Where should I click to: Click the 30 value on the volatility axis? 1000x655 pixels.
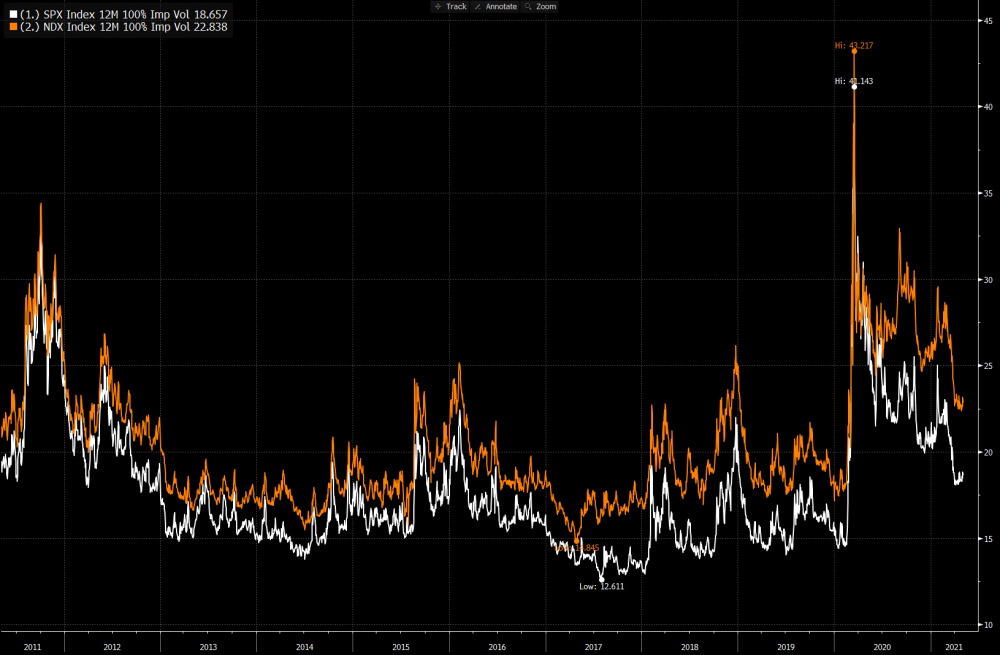[x=989, y=280]
